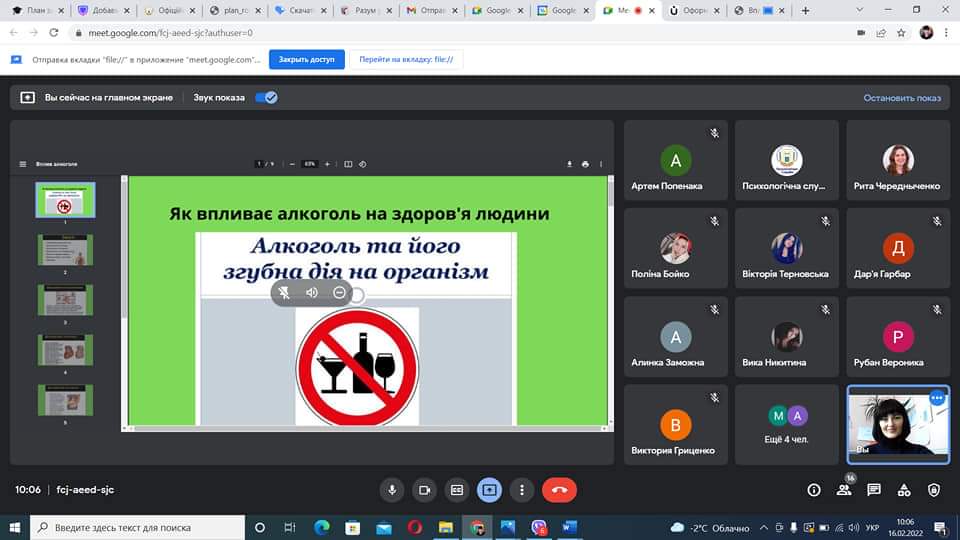Screen dimensions: 960x540
Task: Bookmark this page with the star
Action: (x=901, y=33)
